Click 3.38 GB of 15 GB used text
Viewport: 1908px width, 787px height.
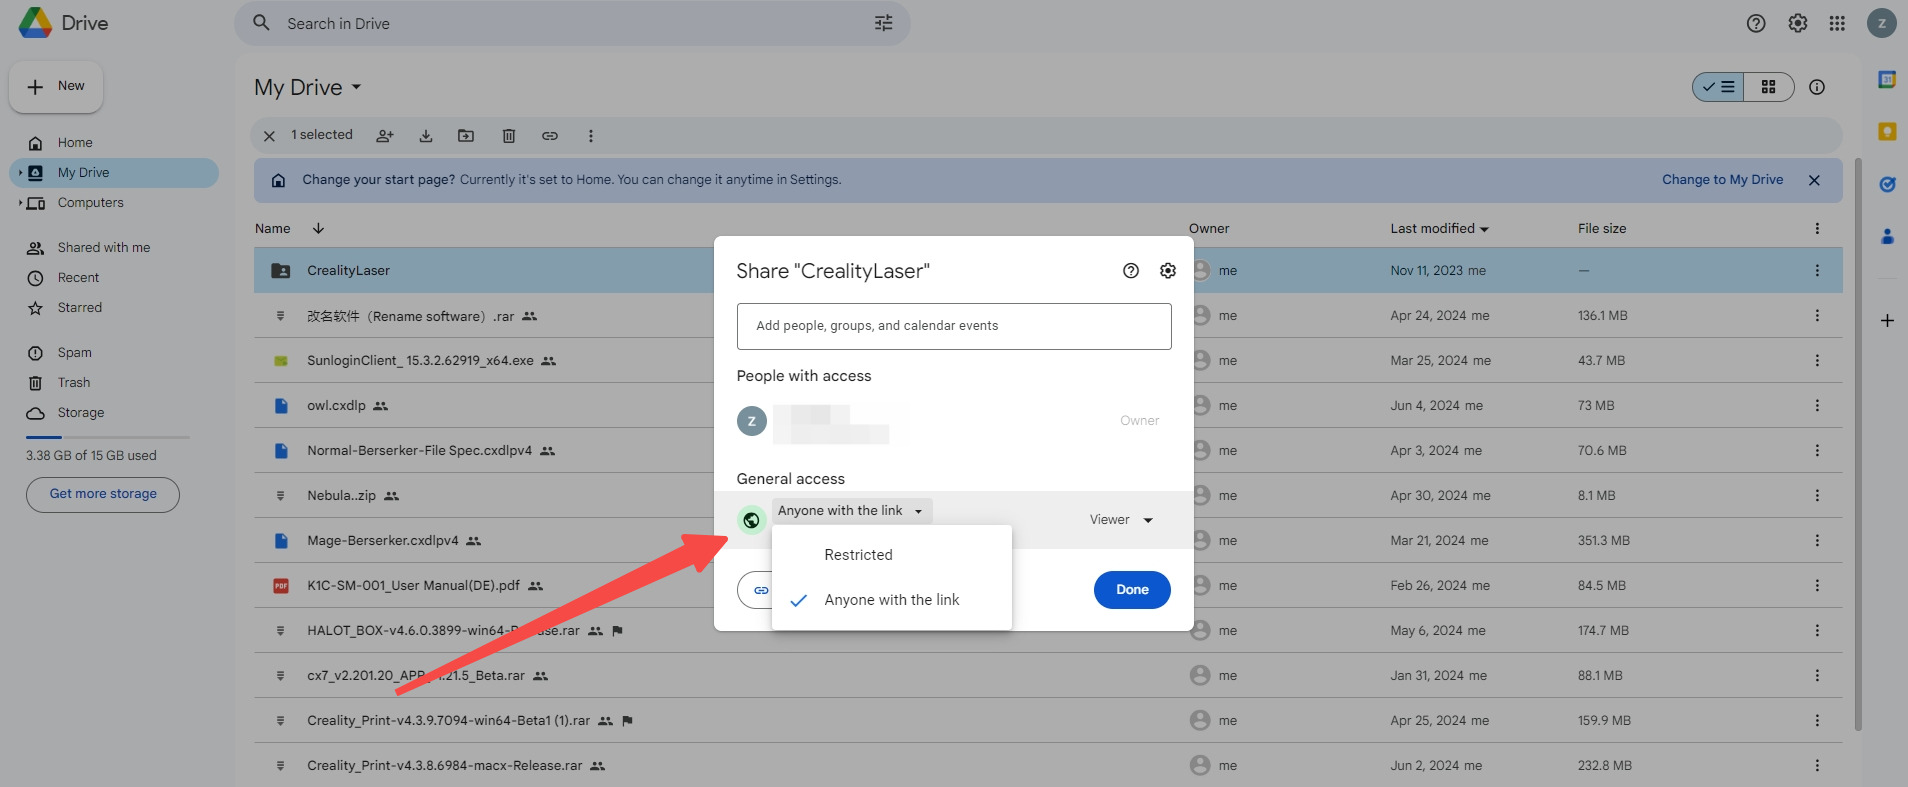coord(91,456)
